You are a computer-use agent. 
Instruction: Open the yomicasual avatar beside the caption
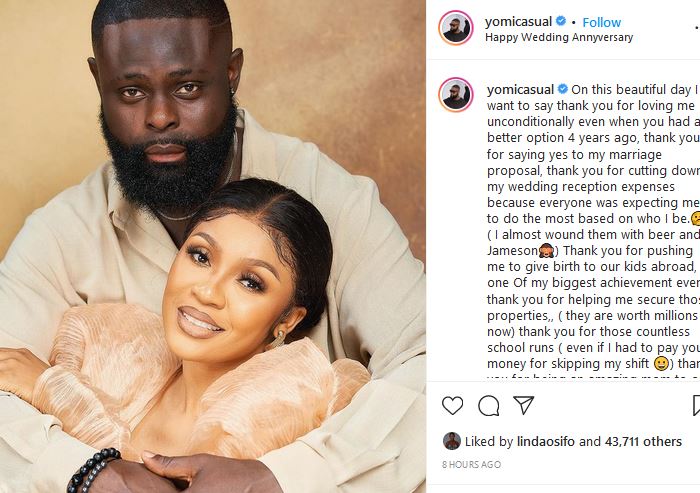455,95
